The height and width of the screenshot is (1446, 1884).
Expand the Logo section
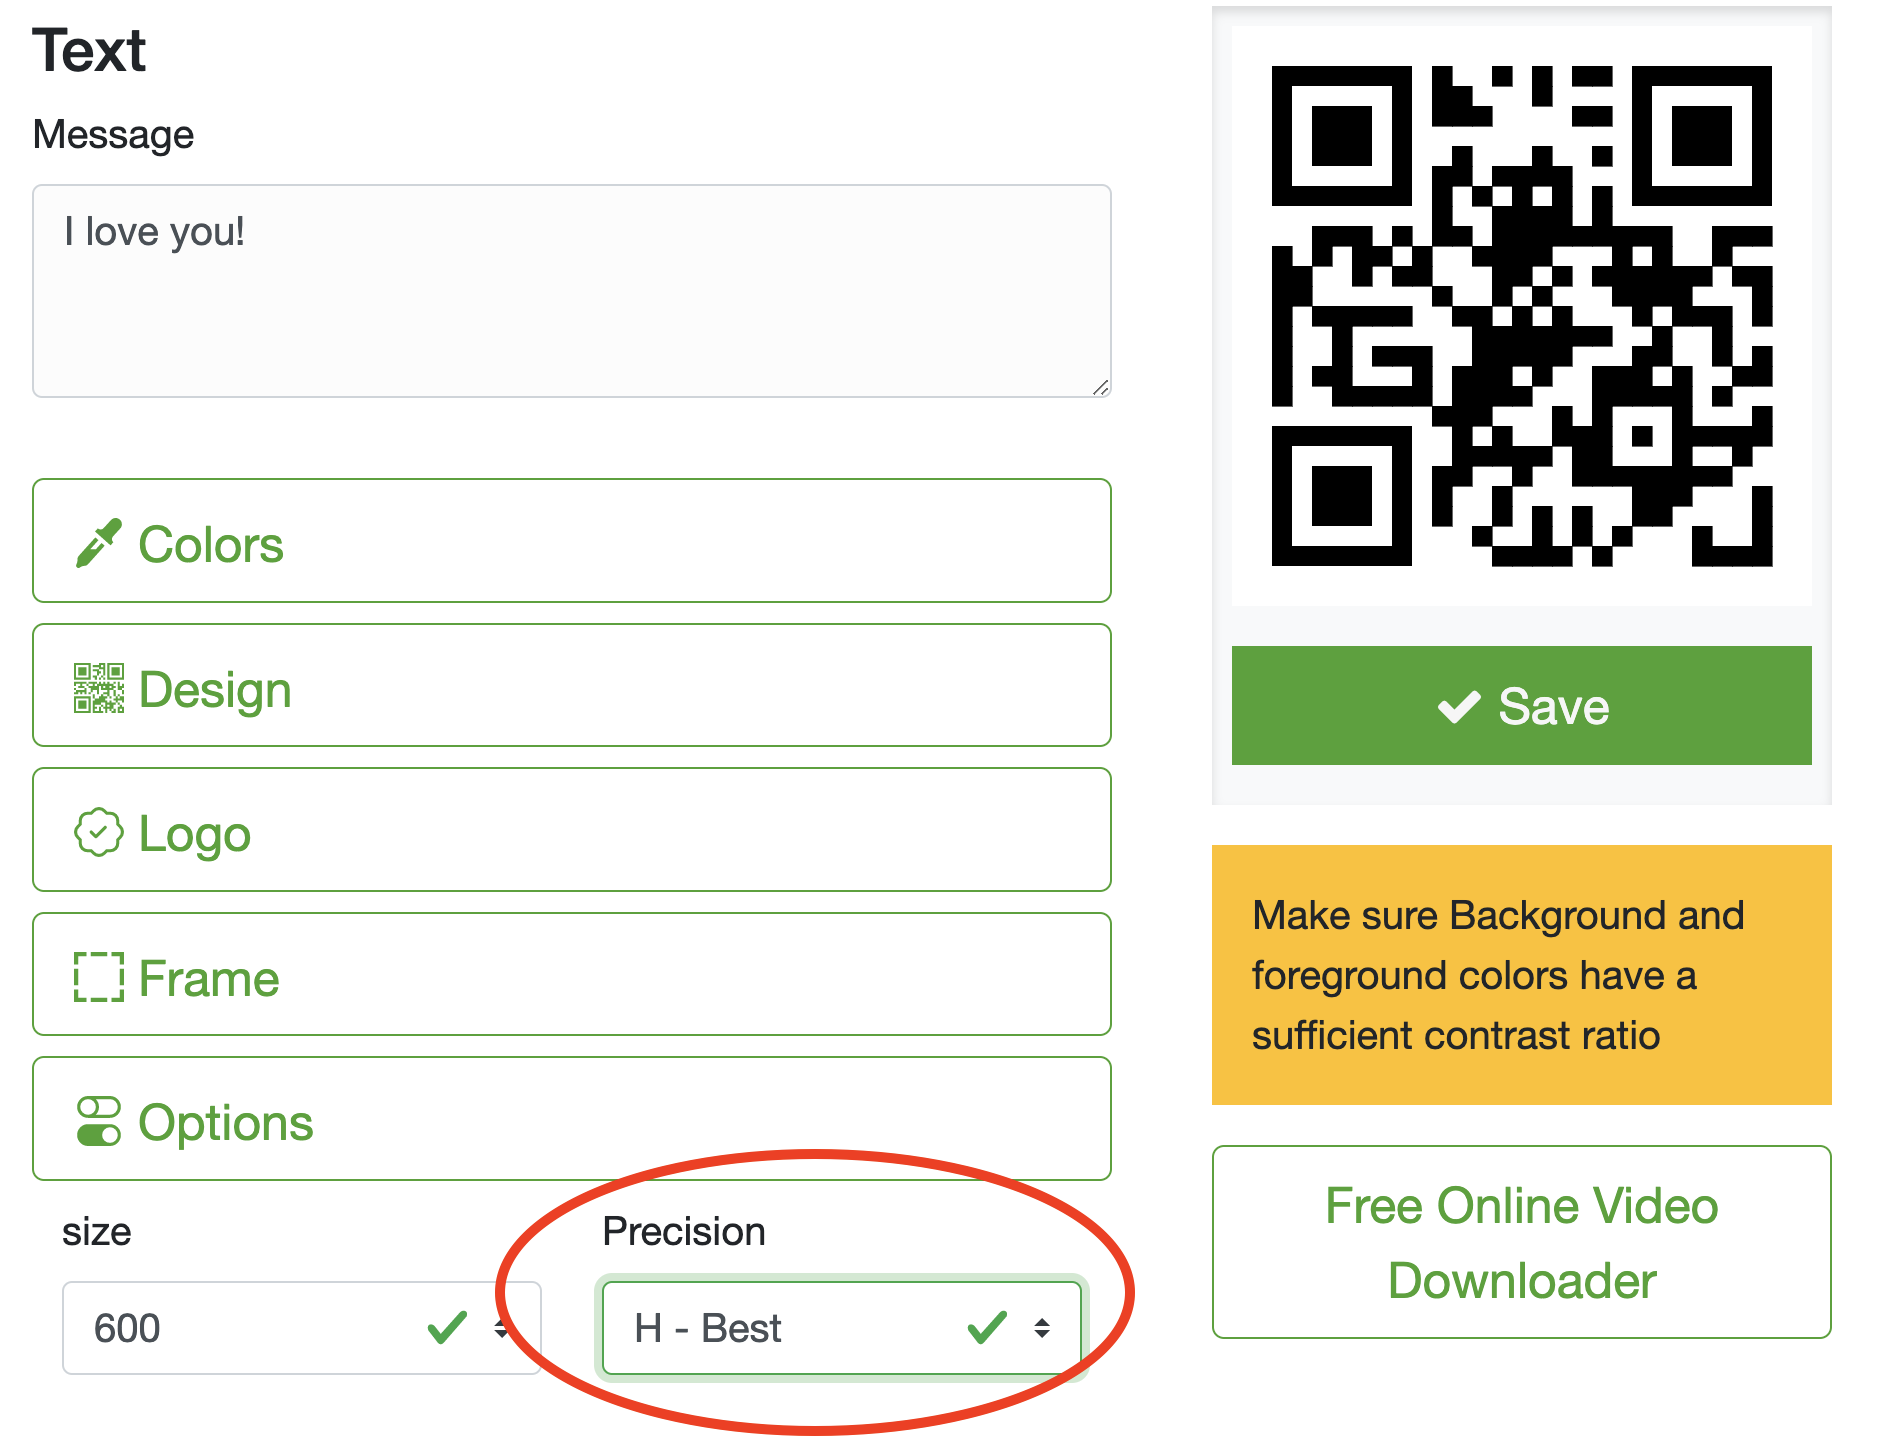pyautogui.click(x=572, y=830)
